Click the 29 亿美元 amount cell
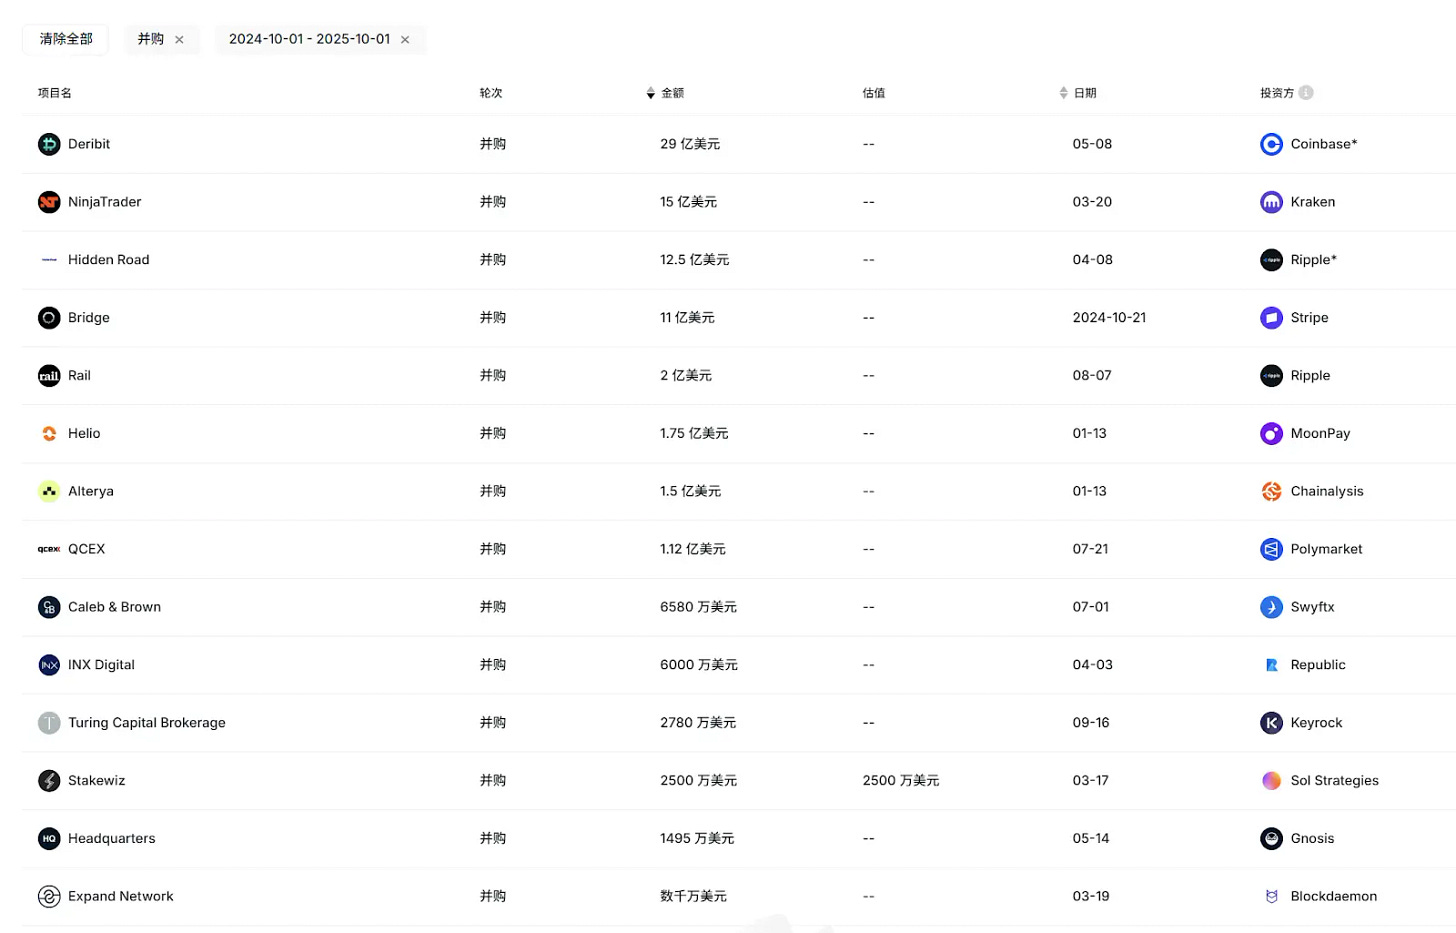 690,144
